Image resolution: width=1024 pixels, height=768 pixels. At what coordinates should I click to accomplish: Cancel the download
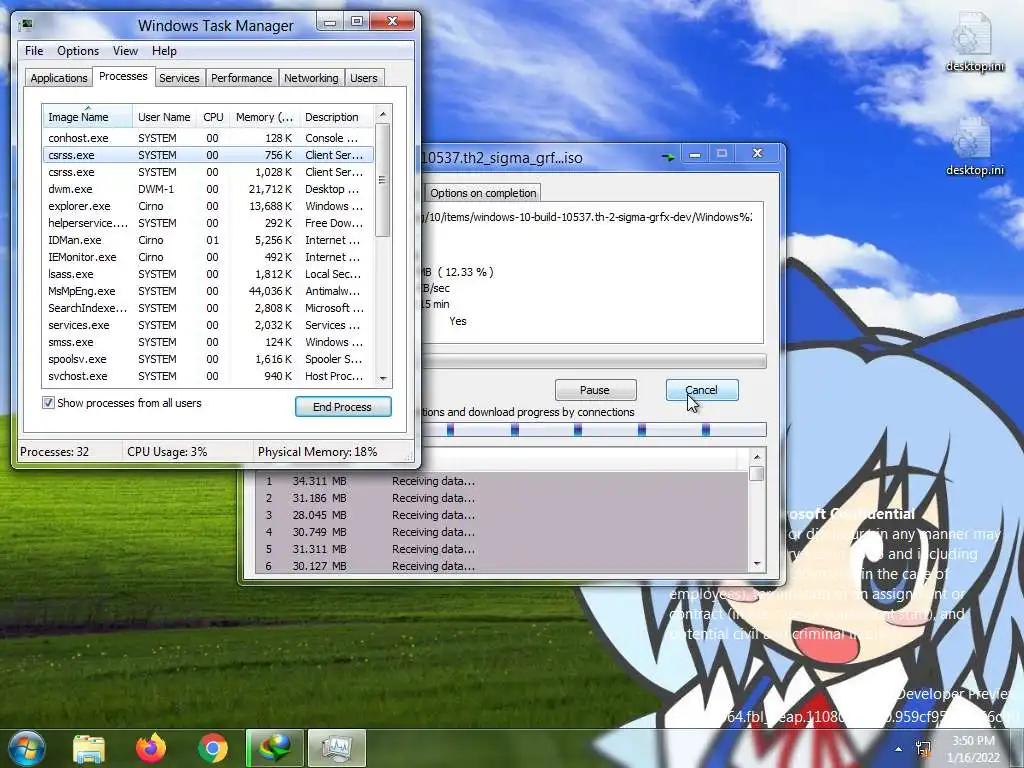pos(702,390)
